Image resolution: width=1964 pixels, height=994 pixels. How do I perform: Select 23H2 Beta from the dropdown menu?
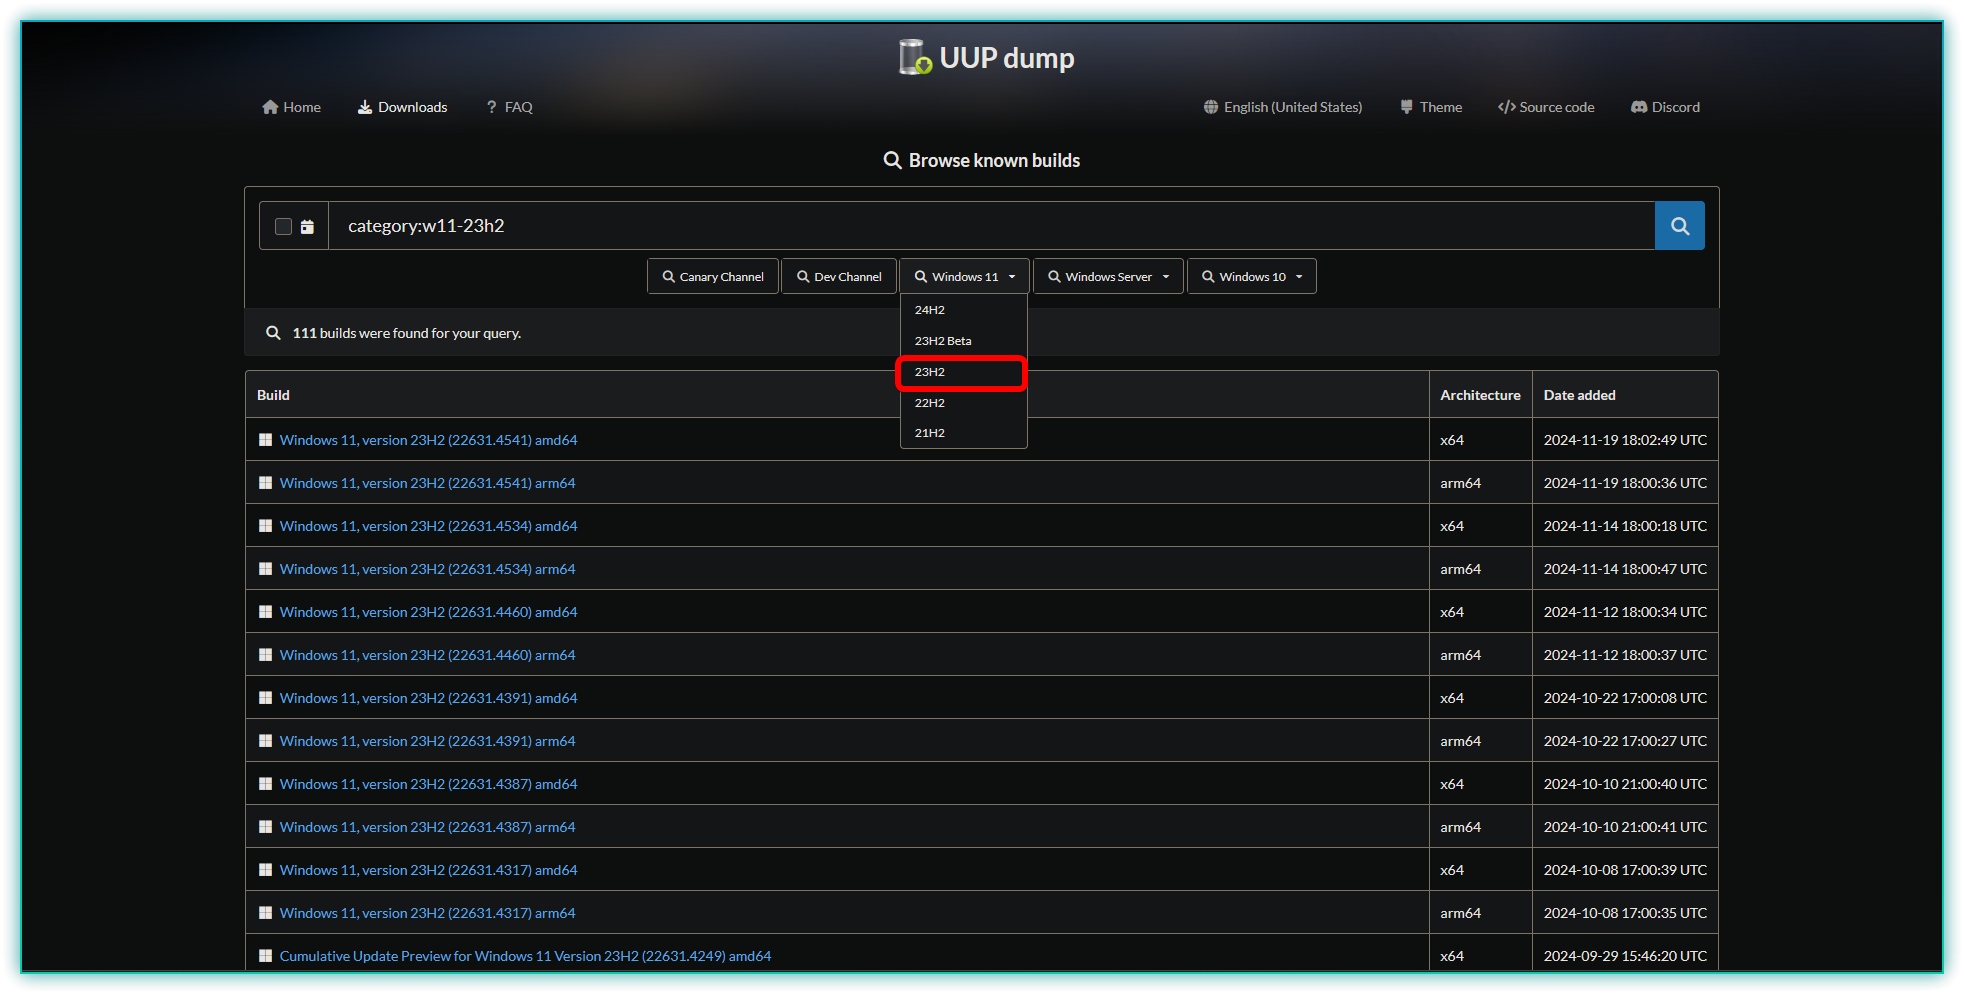click(964, 341)
